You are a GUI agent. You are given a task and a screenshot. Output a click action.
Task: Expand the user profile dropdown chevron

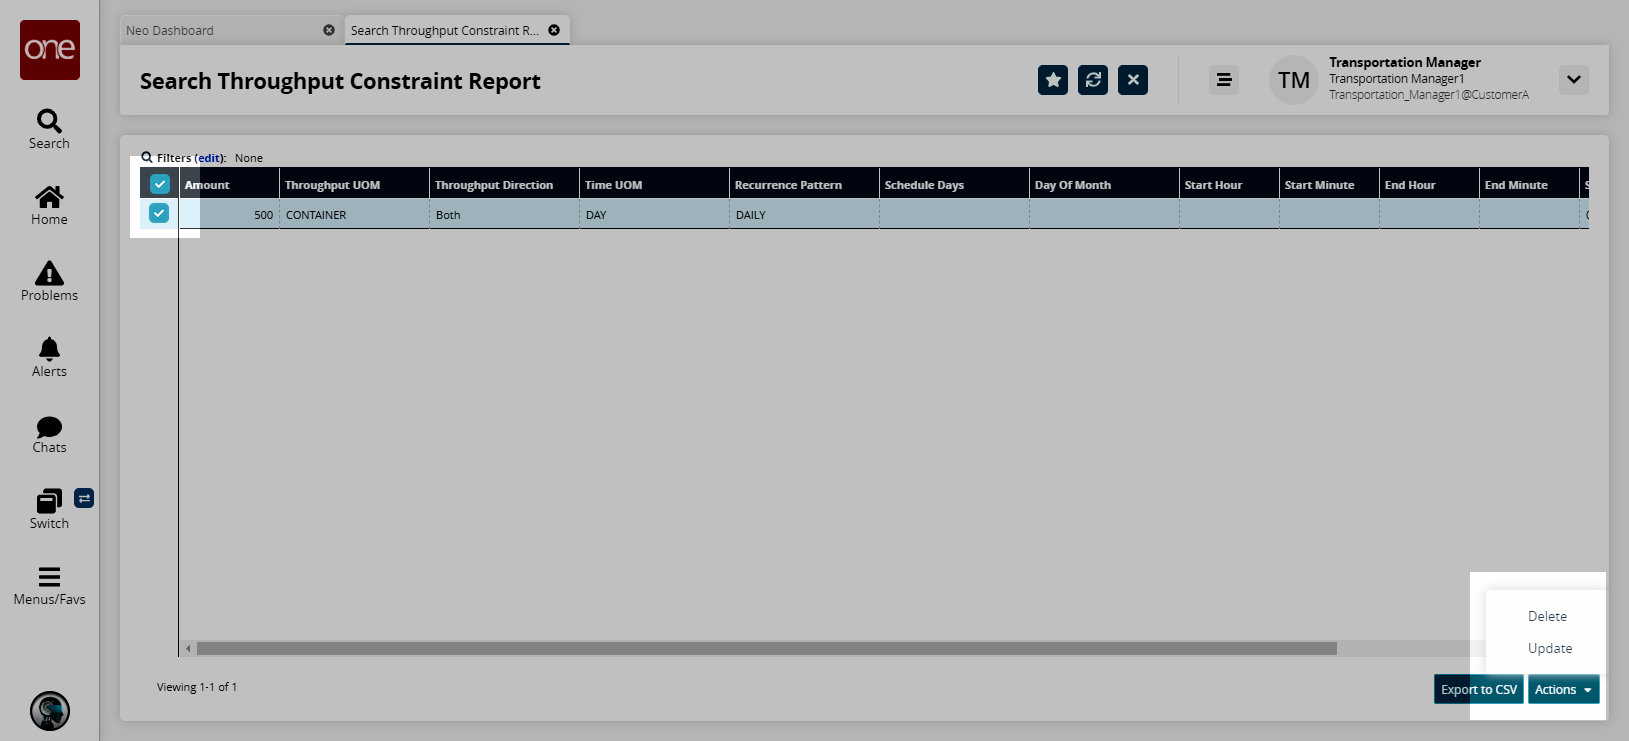coord(1574,80)
